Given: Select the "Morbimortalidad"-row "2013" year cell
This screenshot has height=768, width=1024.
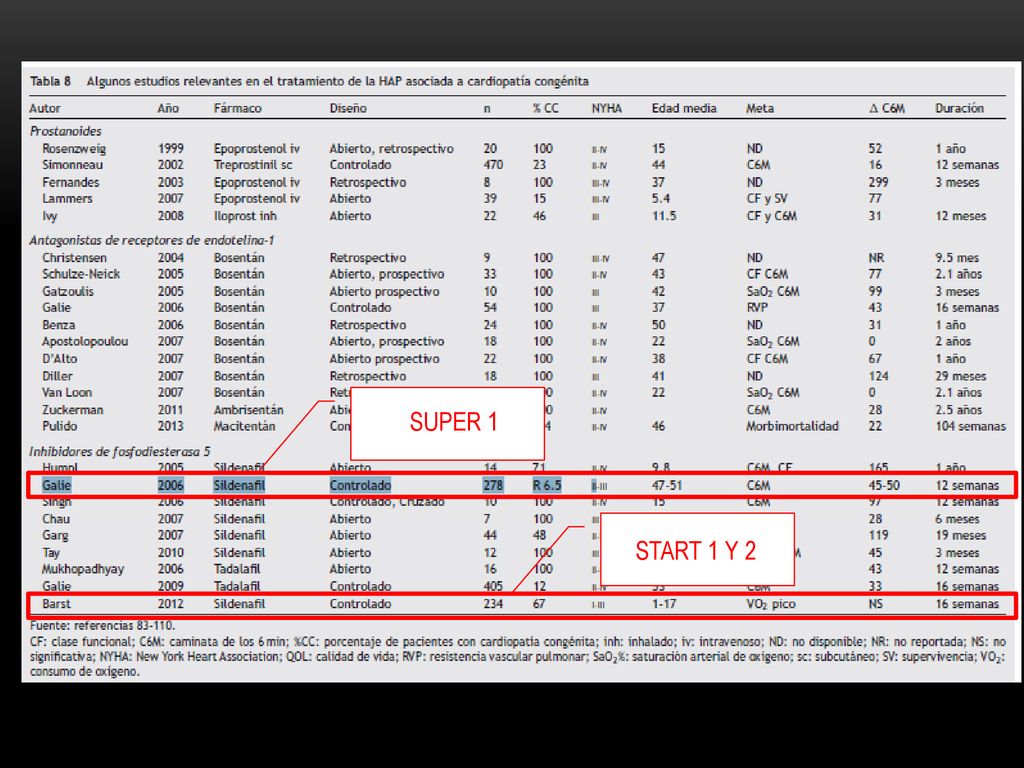Looking at the screenshot, I should tap(170, 426).
